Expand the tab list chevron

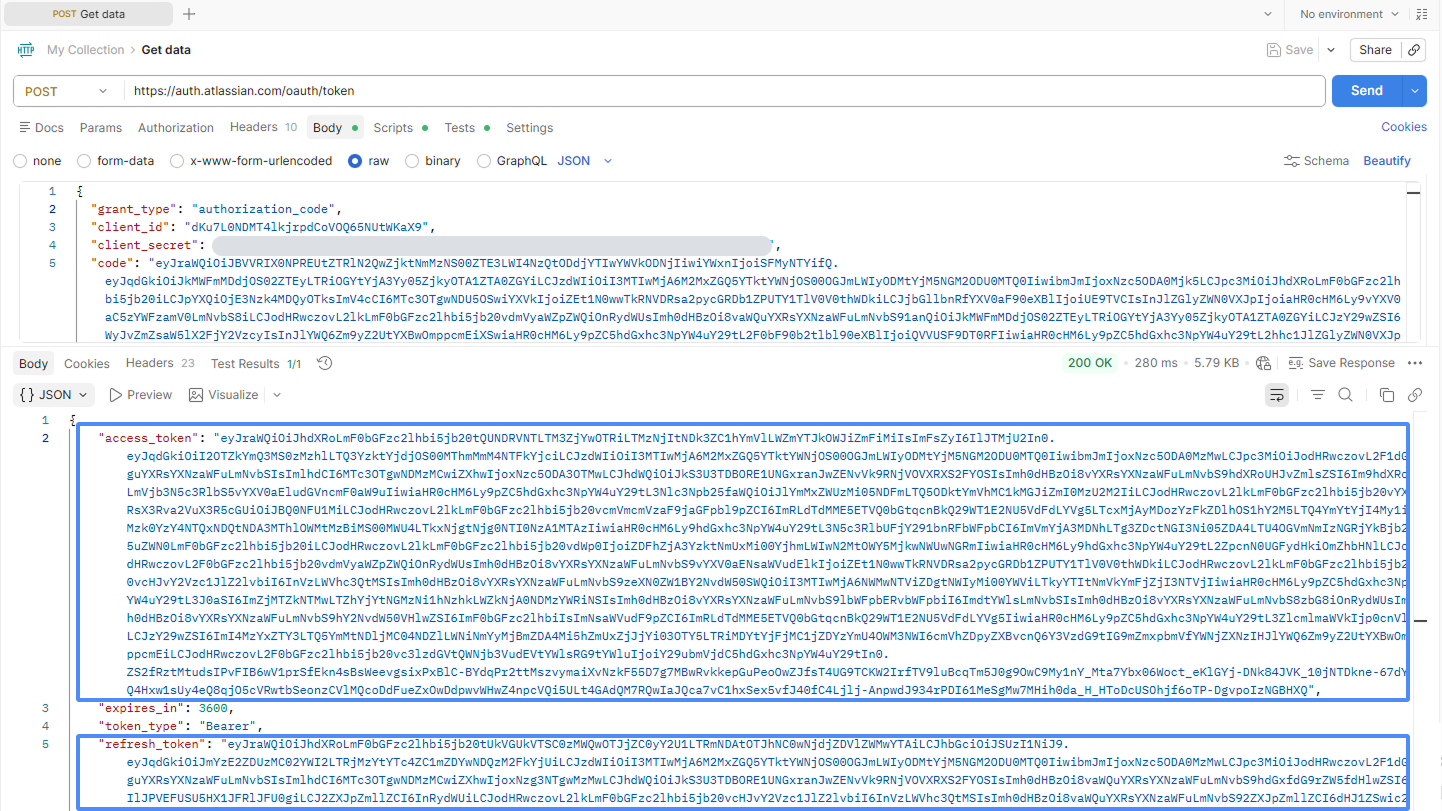[x=1267, y=14]
